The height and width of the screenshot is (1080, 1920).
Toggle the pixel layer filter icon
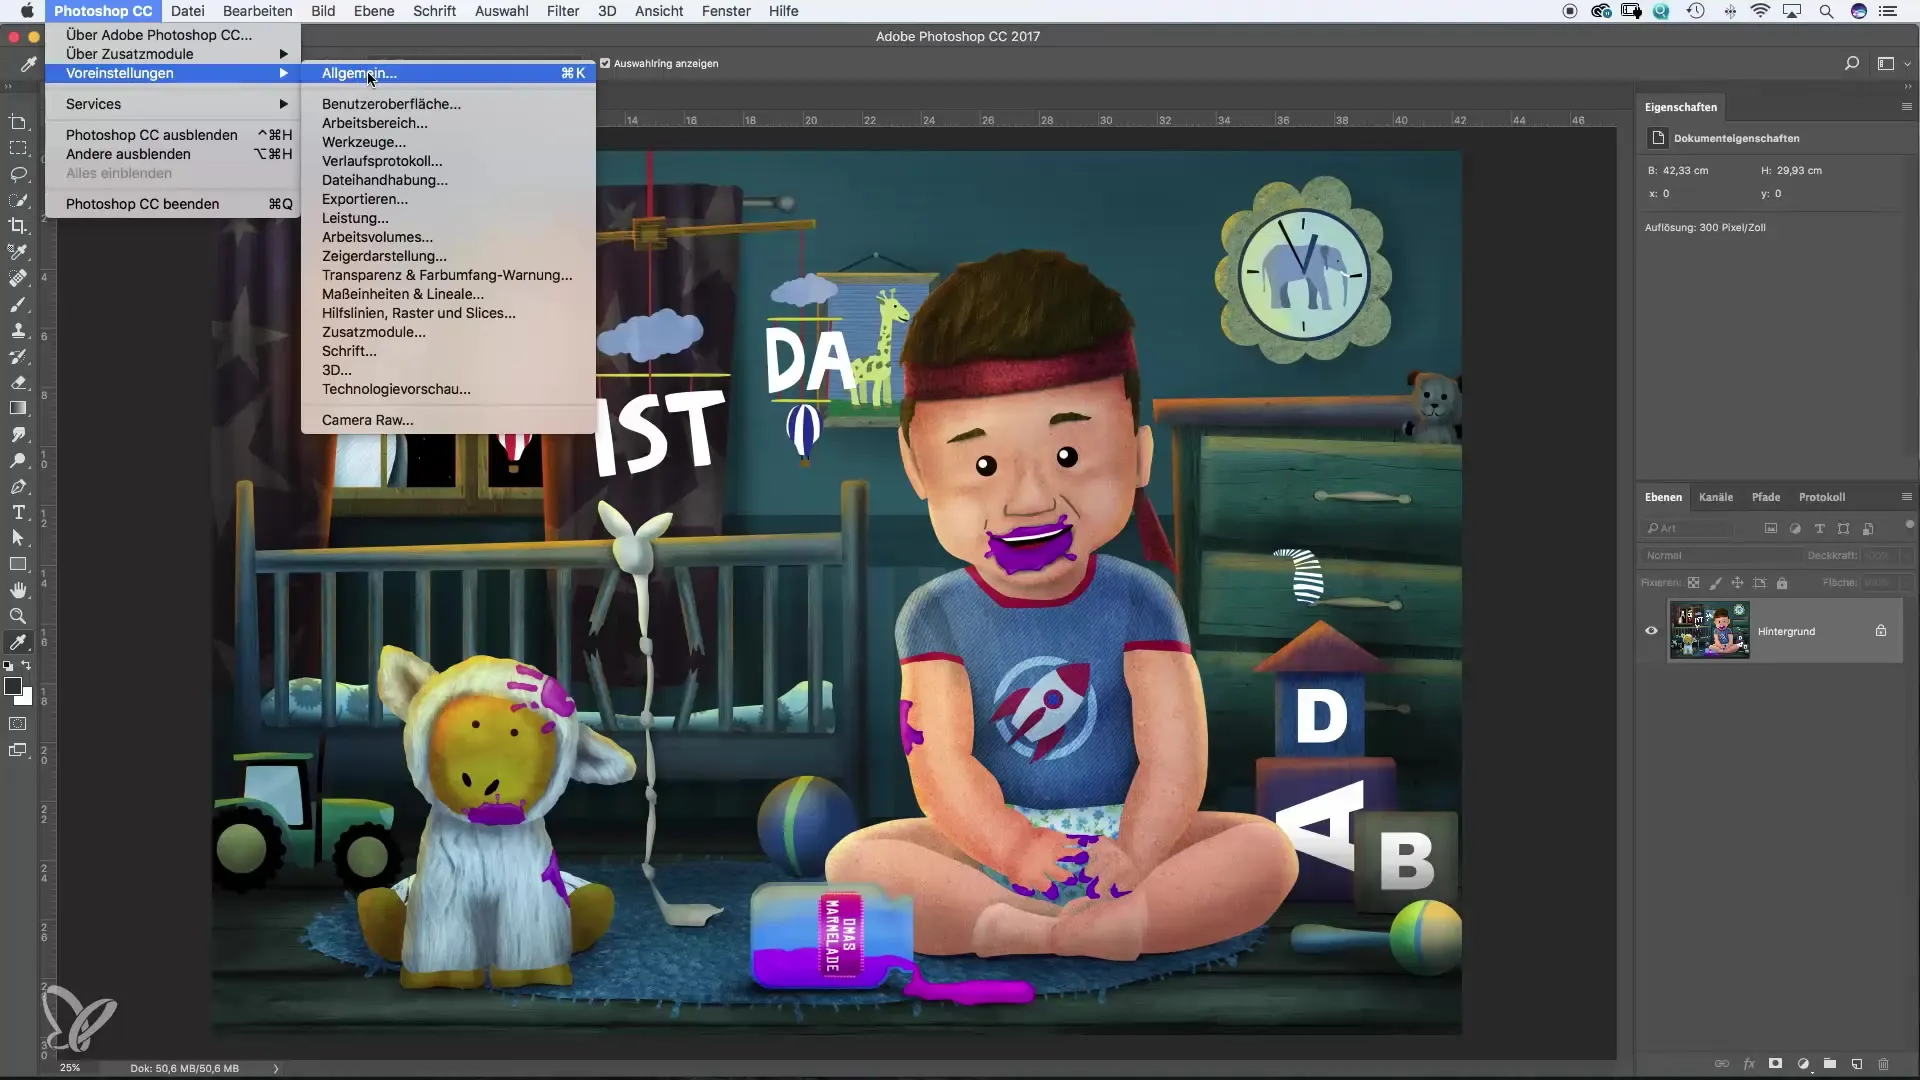coord(1771,528)
